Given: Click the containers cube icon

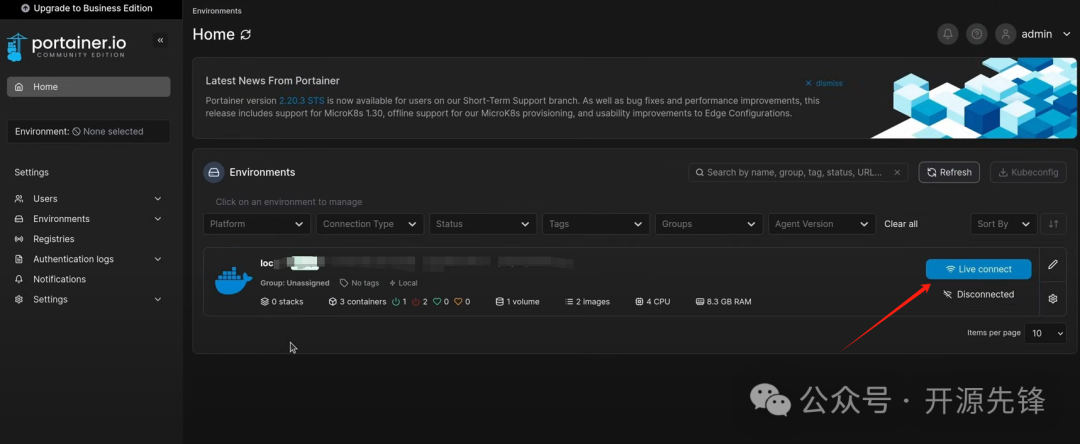Looking at the screenshot, I should click(x=333, y=302).
